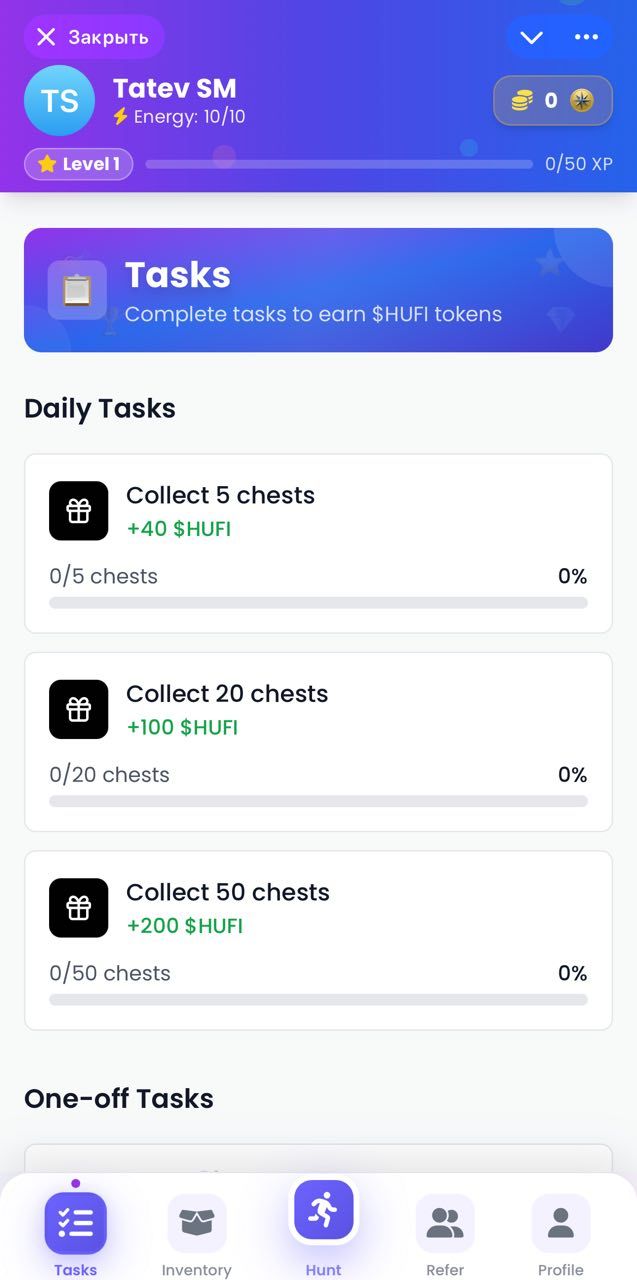Tap the Level 1 star badge
The image size is (637, 1280).
pos(78,163)
